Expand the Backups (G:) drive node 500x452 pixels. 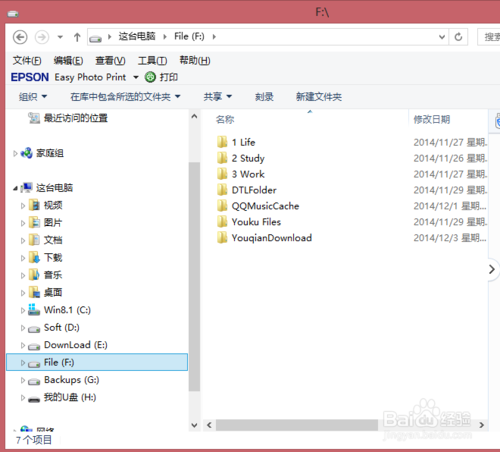pyautogui.click(x=23, y=380)
